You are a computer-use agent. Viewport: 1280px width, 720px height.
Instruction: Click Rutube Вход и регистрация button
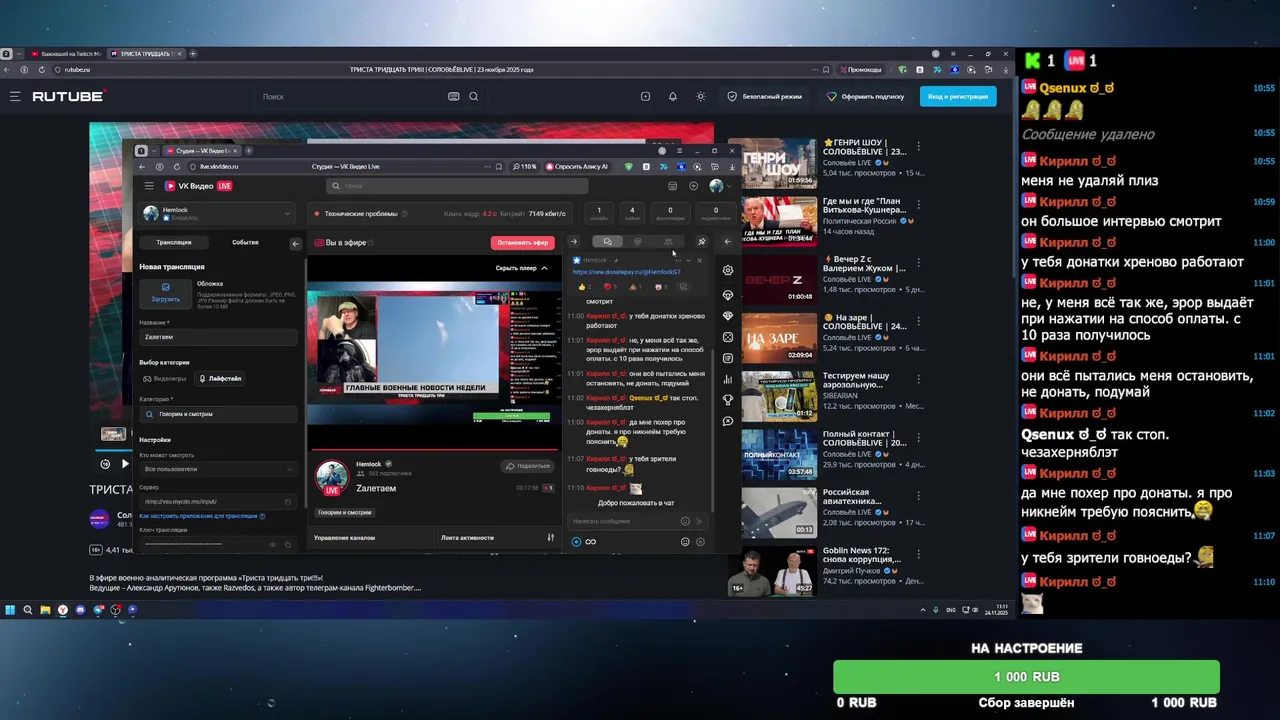(958, 97)
